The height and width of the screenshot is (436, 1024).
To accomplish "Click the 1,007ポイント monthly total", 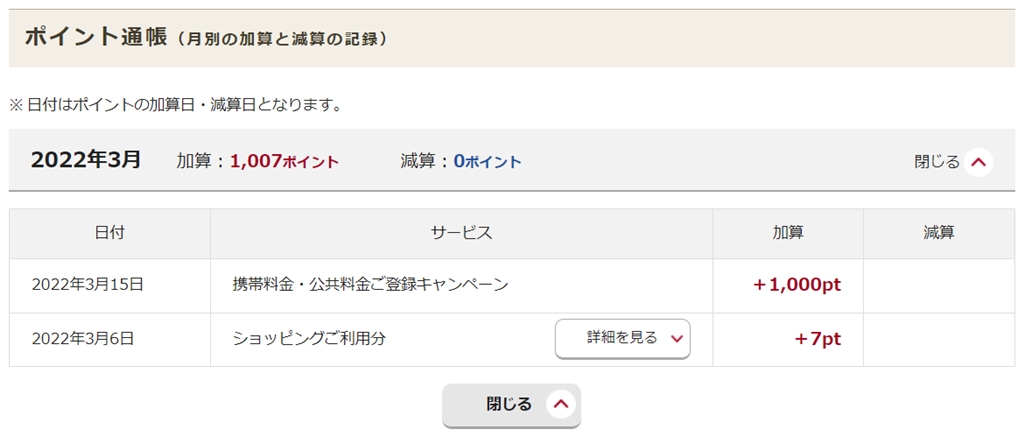I will (284, 161).
